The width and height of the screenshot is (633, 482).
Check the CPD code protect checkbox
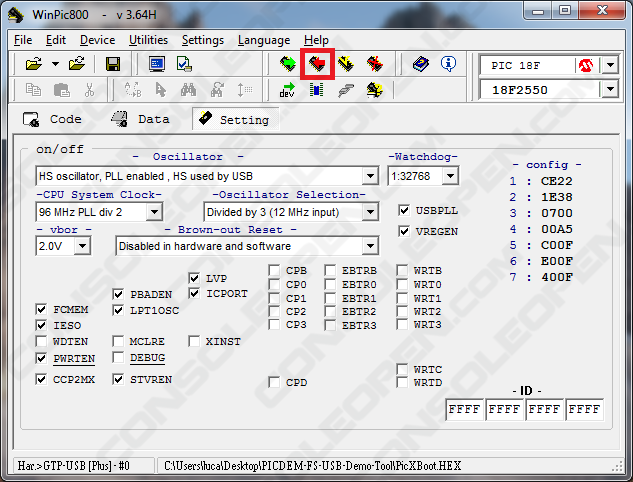point(274,382)
